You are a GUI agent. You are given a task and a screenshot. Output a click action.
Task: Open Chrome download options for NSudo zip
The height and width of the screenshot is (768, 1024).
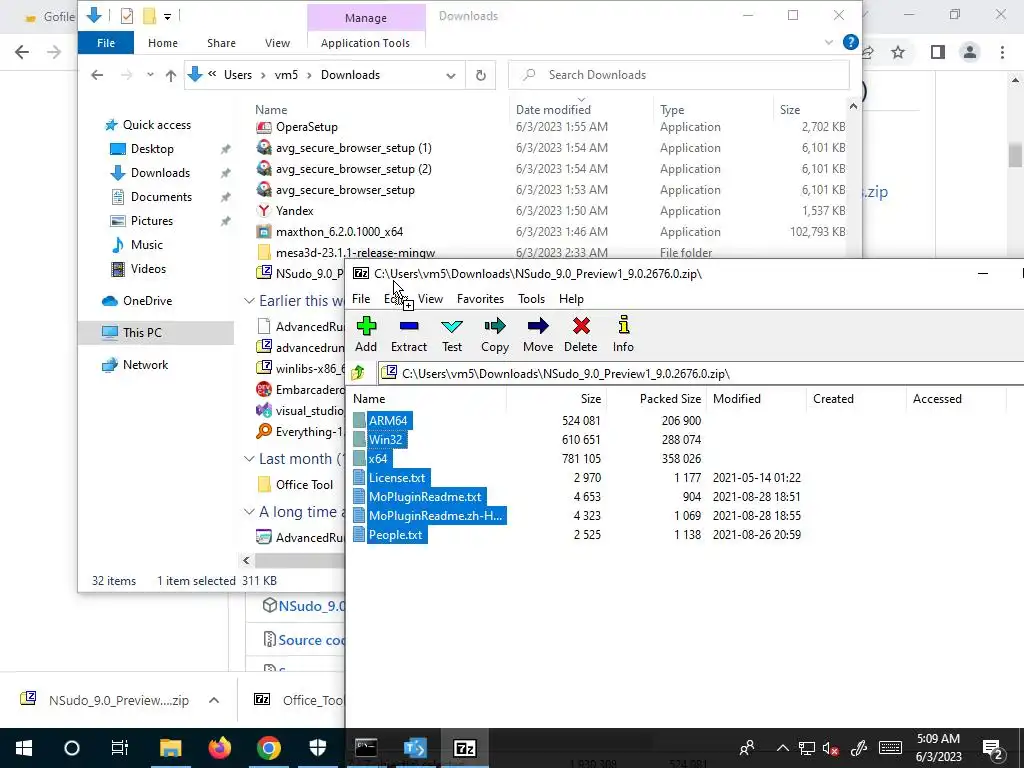coord(214,700)
